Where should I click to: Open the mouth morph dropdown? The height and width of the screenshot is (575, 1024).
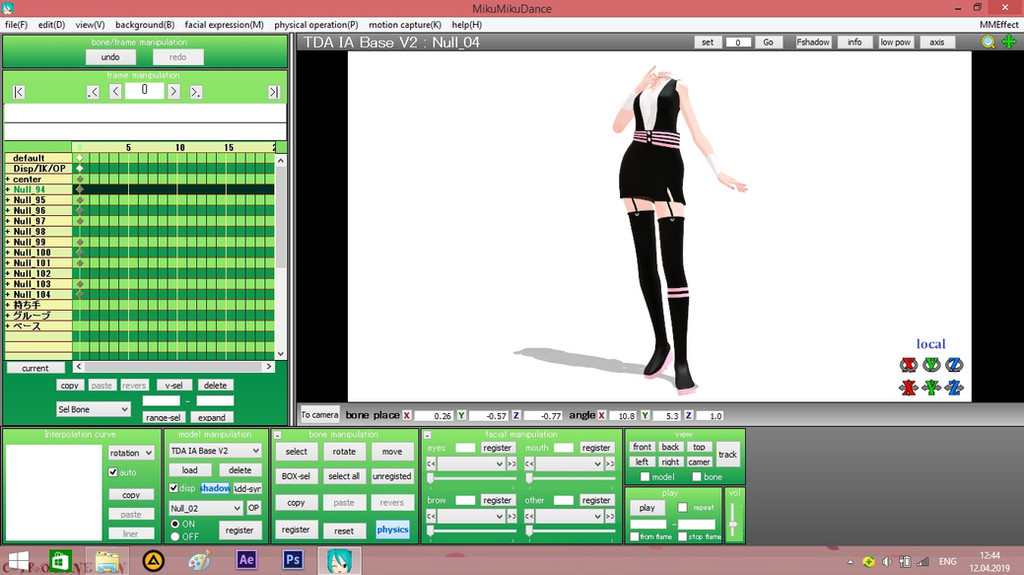[569, 464]
